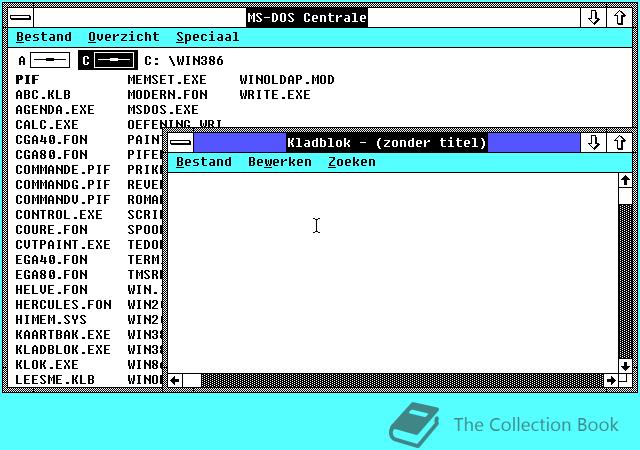Screen dimensions: 640x450
Task: Select MODERN.FON file
Action: point(167,95)
